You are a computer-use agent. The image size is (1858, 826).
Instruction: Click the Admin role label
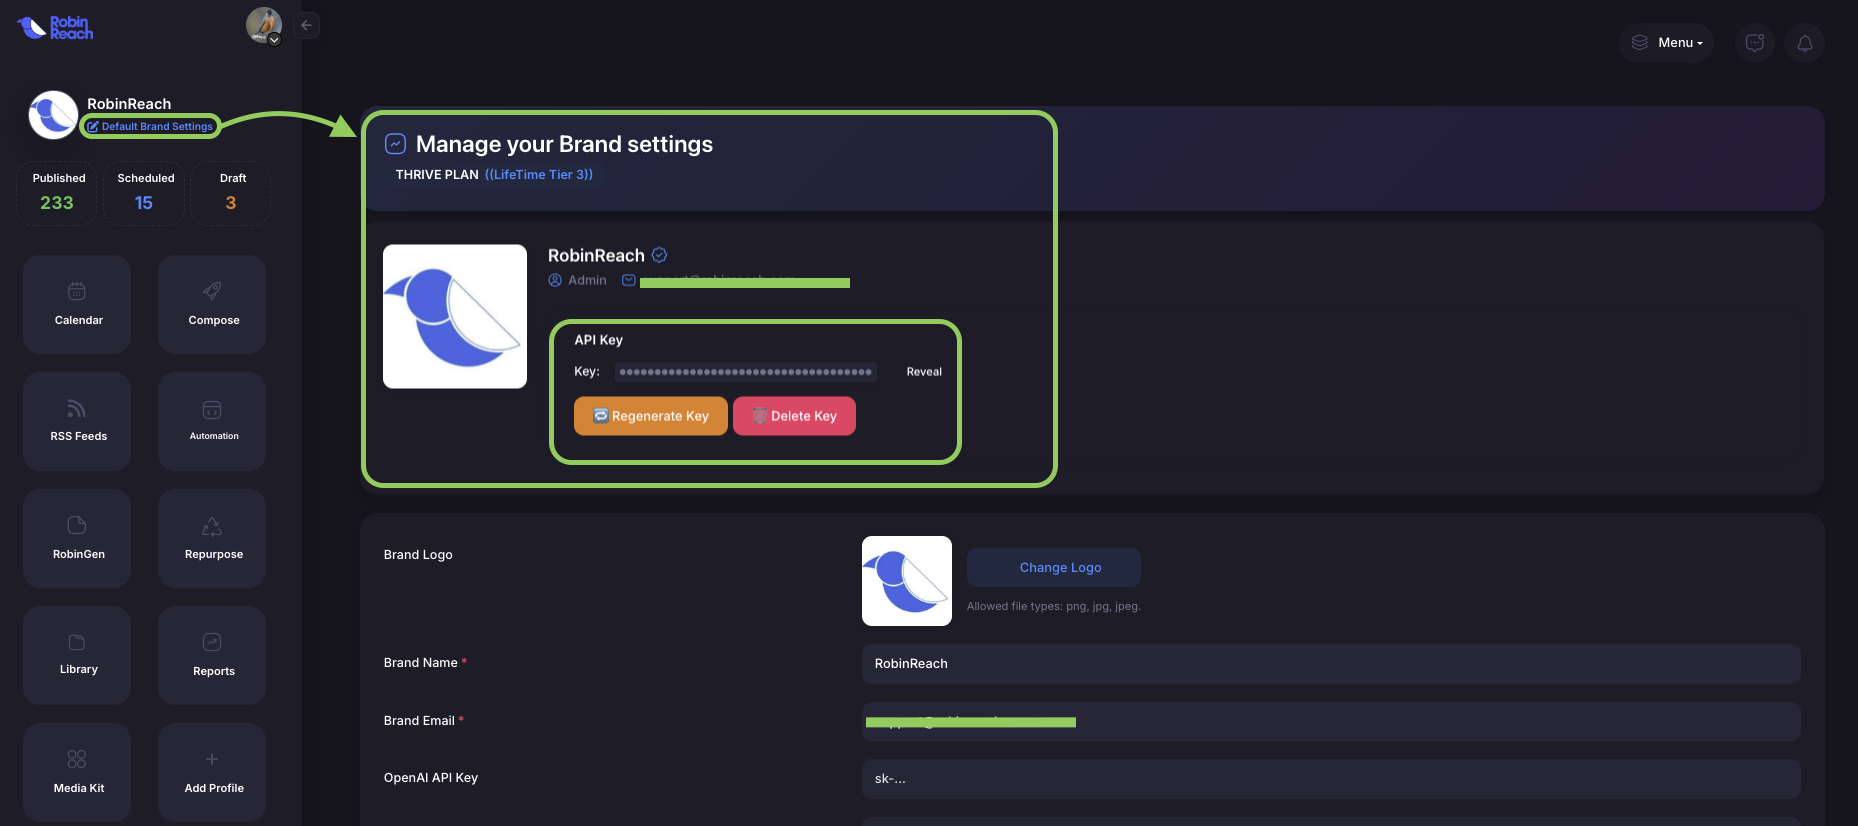(587, 281)
